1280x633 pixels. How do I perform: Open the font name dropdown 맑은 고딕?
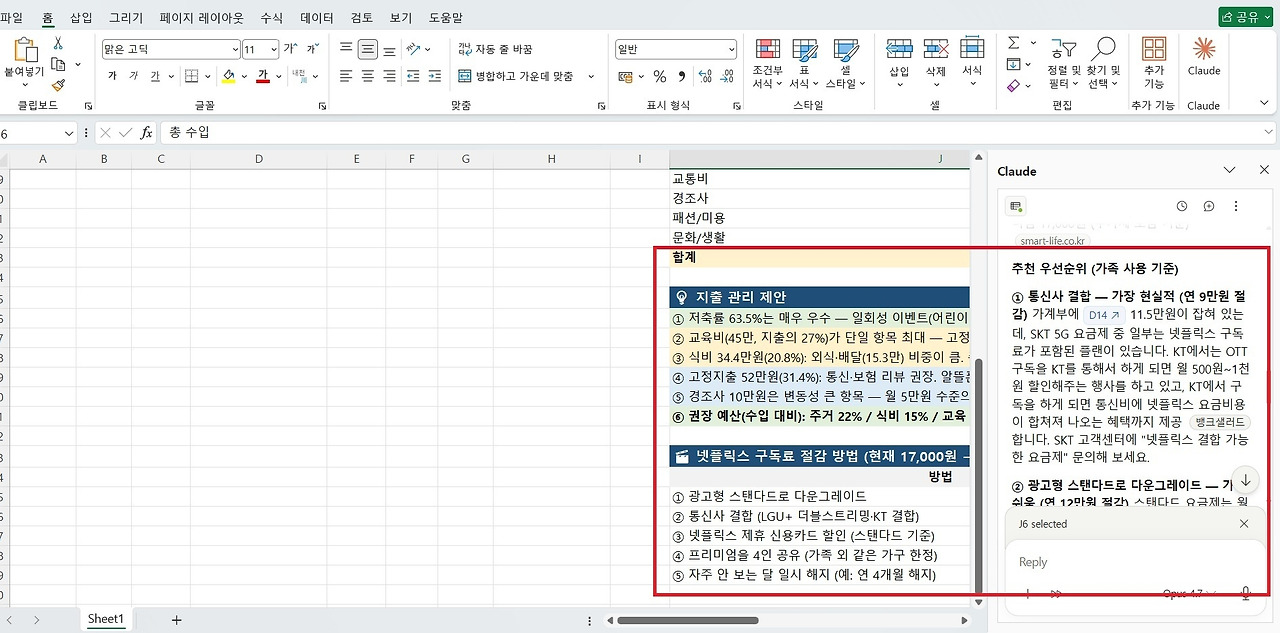[x=235, y=49]
